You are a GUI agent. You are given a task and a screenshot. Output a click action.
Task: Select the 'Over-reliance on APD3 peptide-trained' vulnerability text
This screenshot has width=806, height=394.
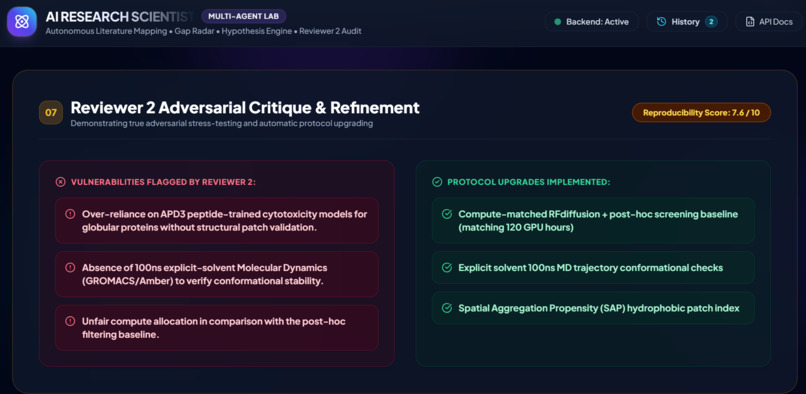pos(225,220)
